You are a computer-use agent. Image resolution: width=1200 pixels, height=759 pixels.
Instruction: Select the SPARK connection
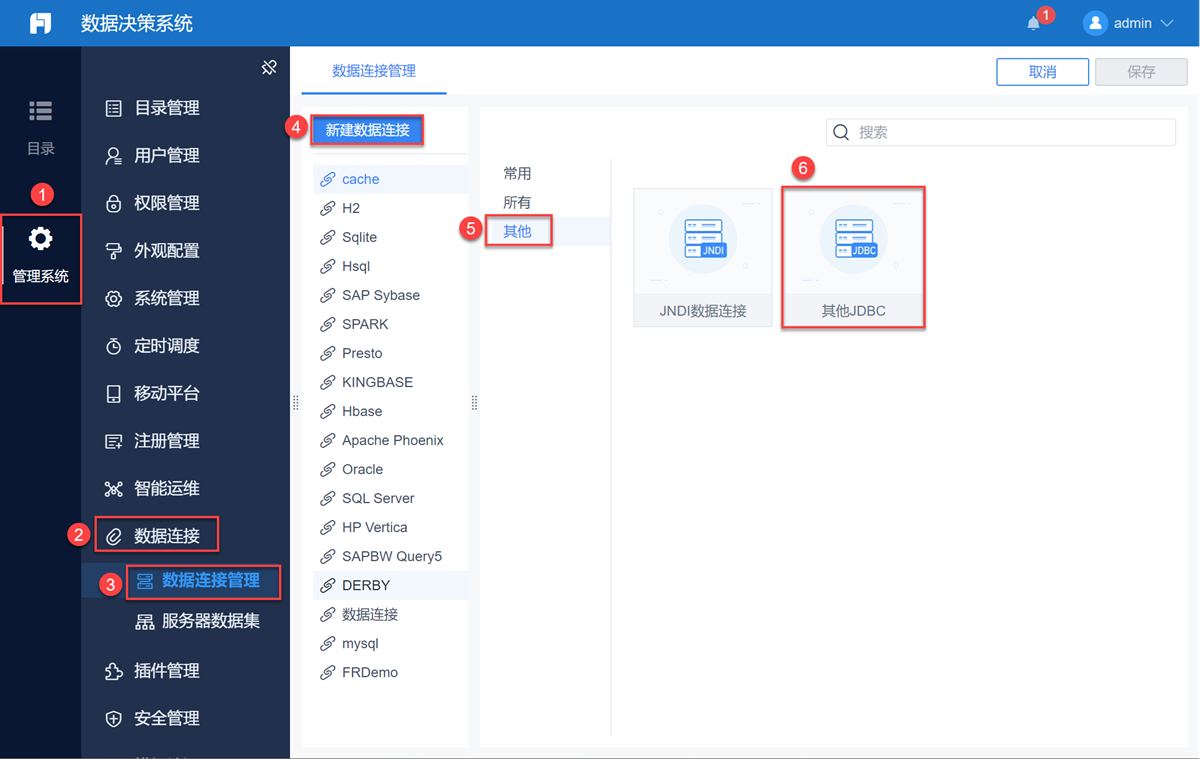(x=390, y=325)
